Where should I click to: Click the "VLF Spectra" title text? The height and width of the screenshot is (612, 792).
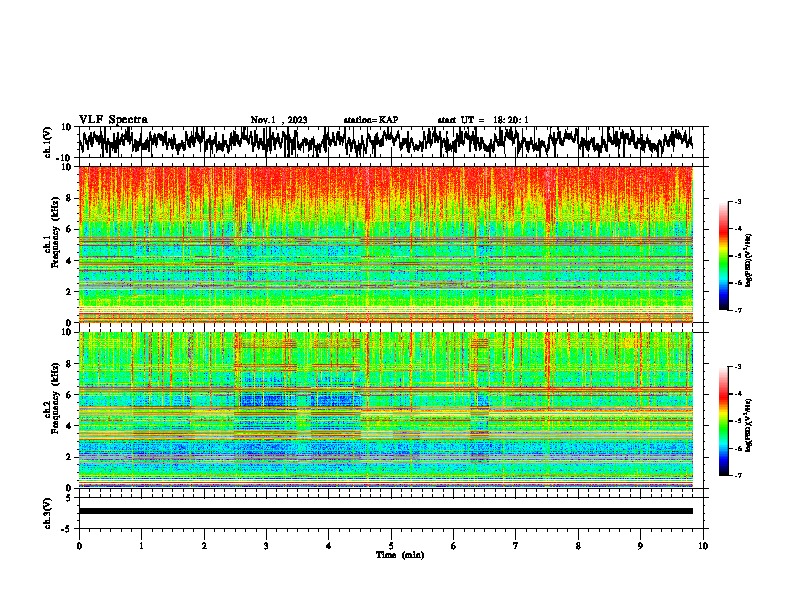tap(113, 119)
